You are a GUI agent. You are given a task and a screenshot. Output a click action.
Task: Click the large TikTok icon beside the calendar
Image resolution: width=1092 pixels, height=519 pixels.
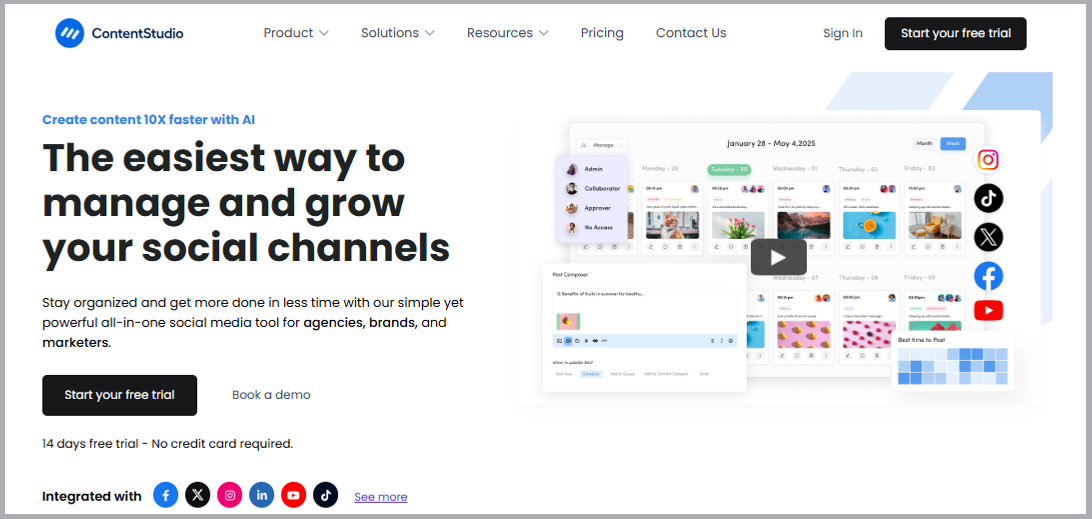(988, 199)
